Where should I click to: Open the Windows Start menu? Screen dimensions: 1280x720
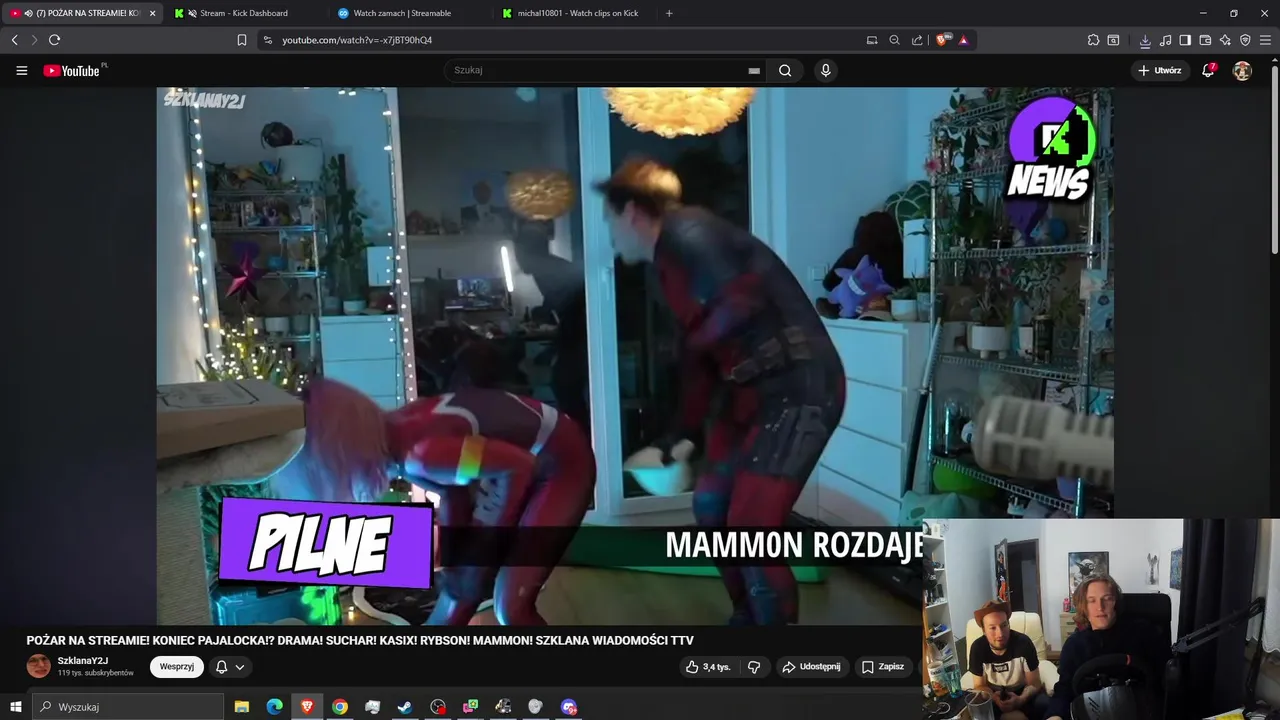pyautogui.click(x=15, y=707)
